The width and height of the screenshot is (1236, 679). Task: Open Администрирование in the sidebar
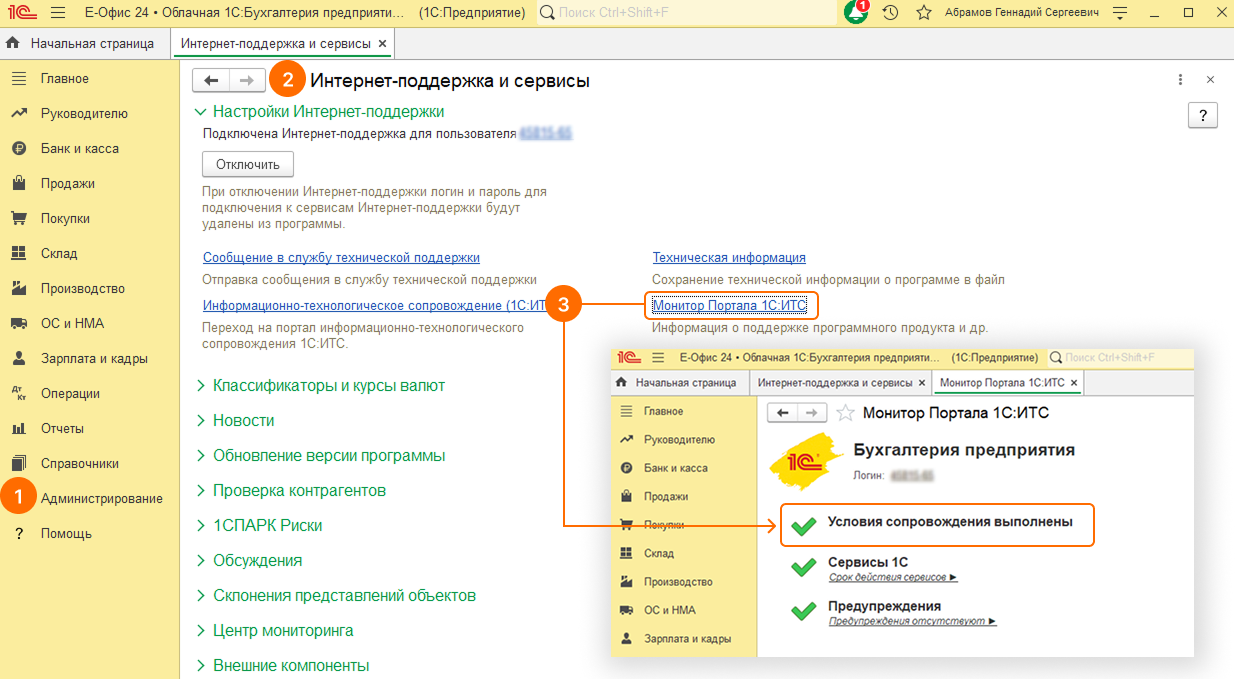[x=101, y=499]
